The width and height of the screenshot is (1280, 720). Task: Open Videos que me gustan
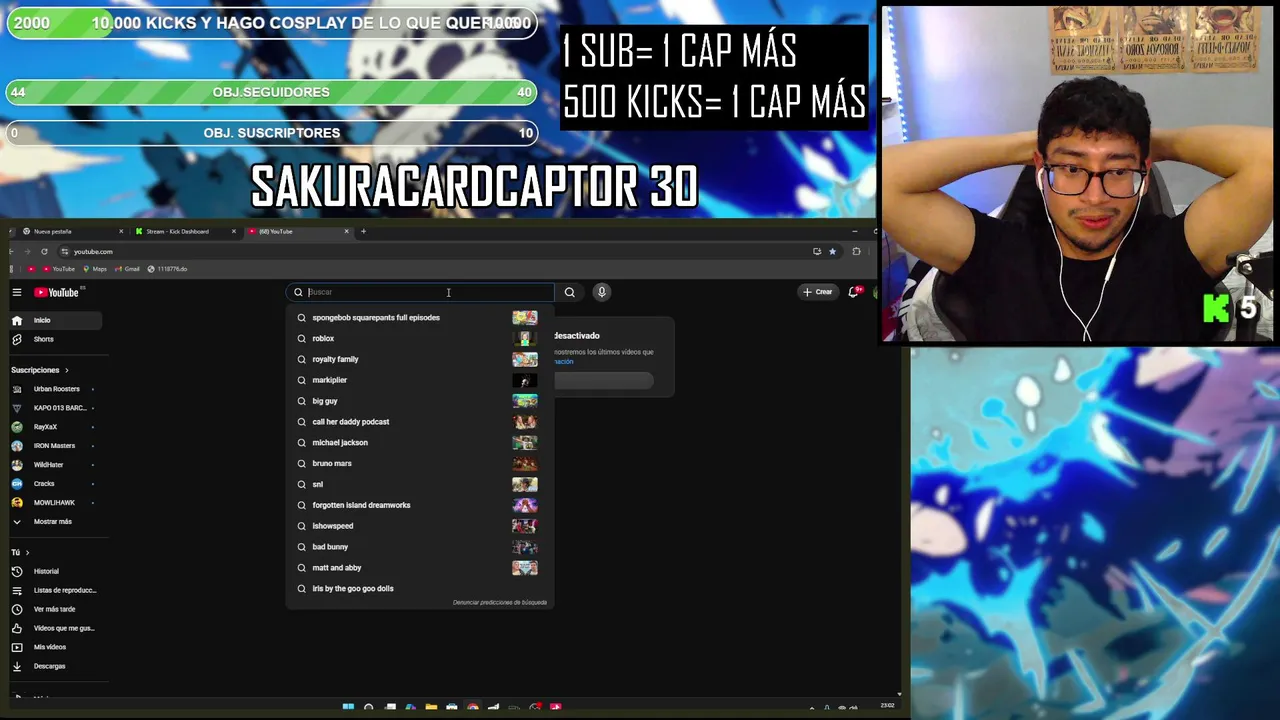point(56,628)
